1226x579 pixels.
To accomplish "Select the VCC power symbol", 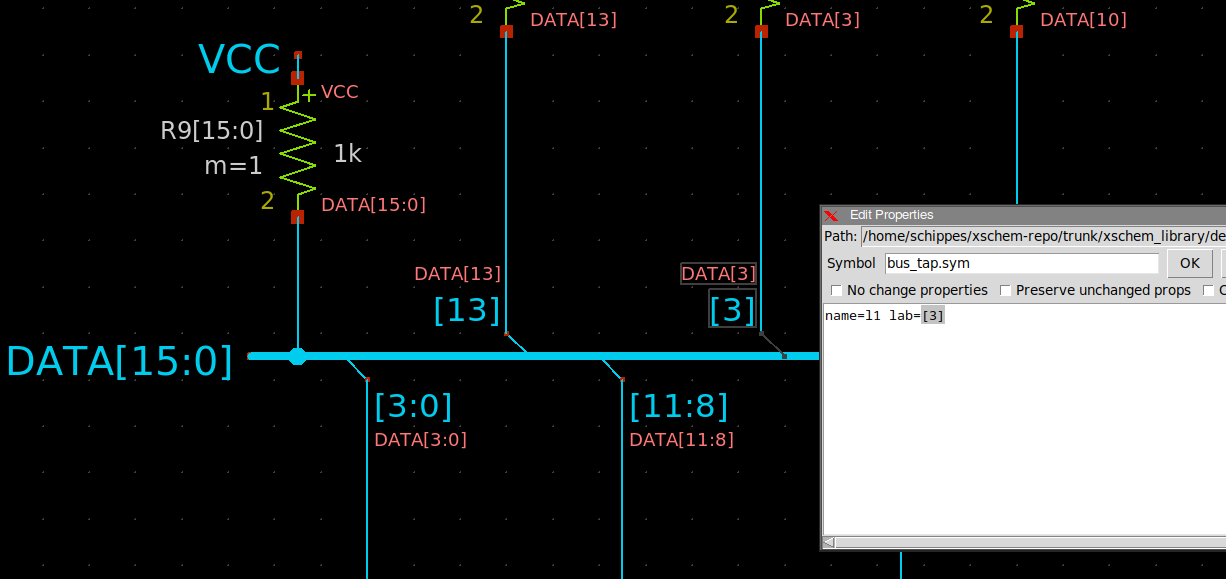I will (239, 60).
